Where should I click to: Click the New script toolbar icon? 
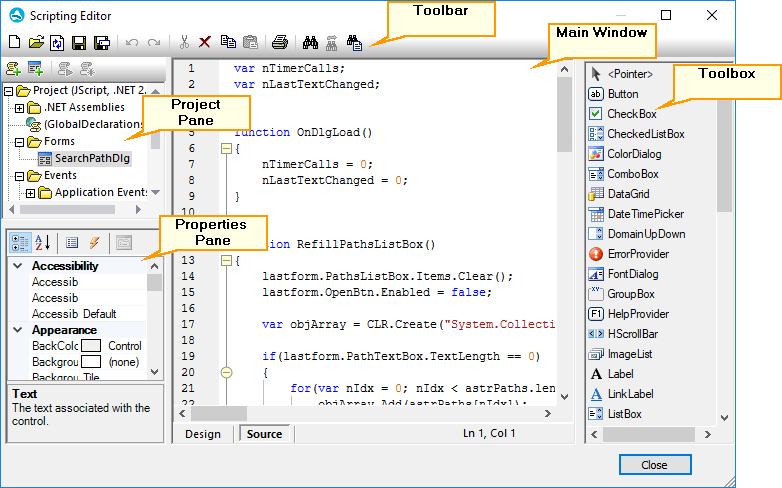click(x=14, y=43)
